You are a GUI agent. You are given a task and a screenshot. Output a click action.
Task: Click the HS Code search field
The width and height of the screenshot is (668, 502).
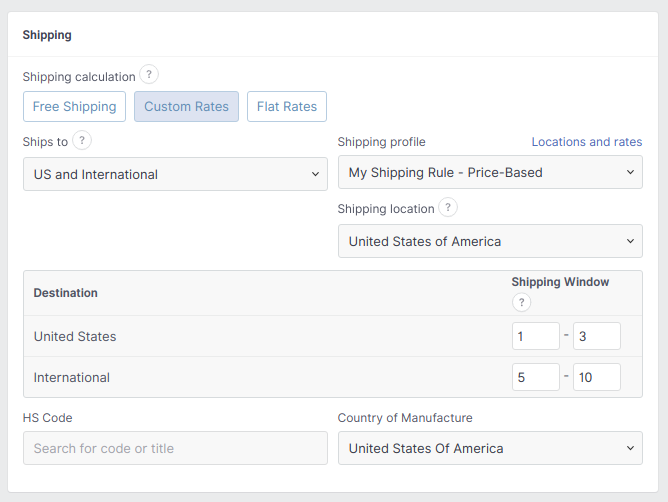[x=175, y=448]
